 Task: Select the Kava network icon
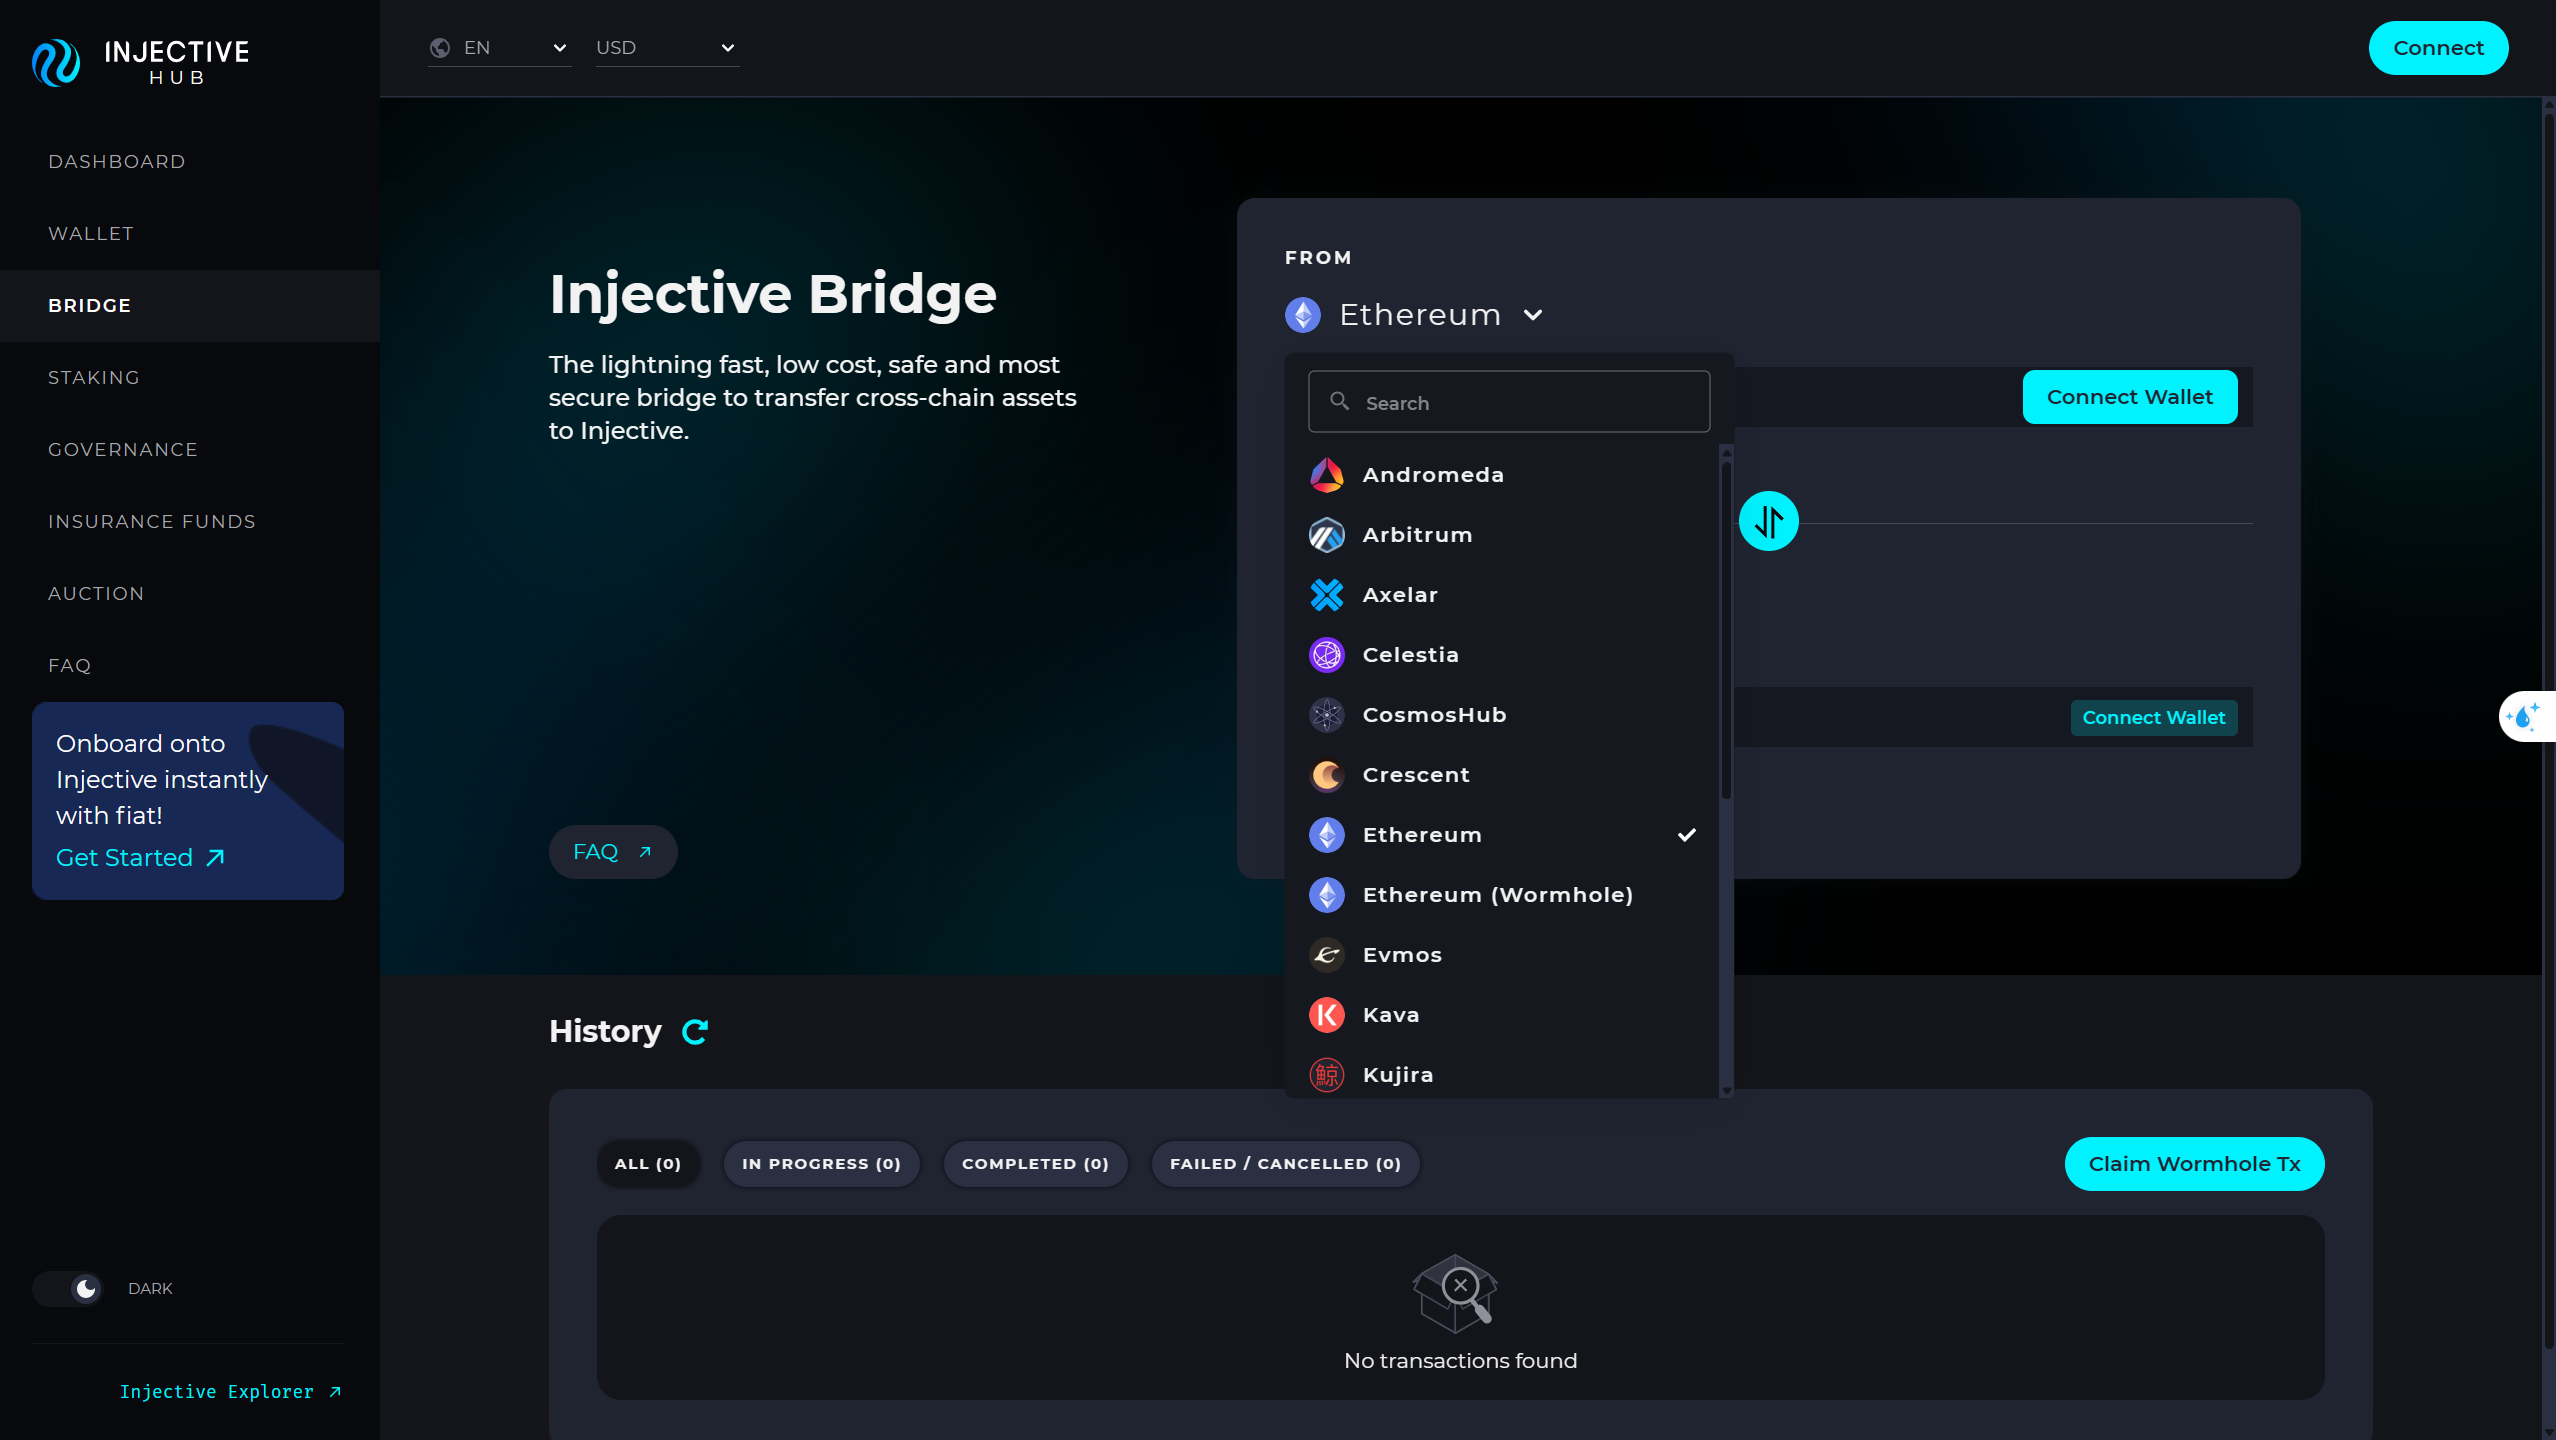(x=1327, y=1015)
